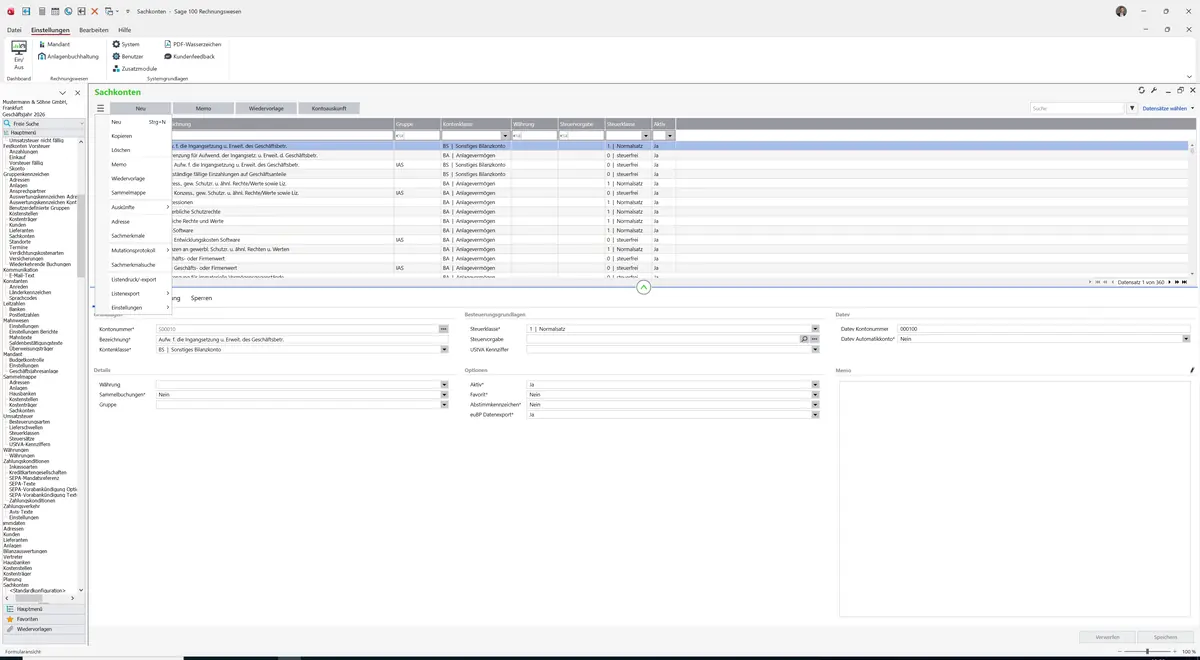Open the Datev Automatikkonto dropdown
Screen dimensions: 1200x660
click(1186, 339)
